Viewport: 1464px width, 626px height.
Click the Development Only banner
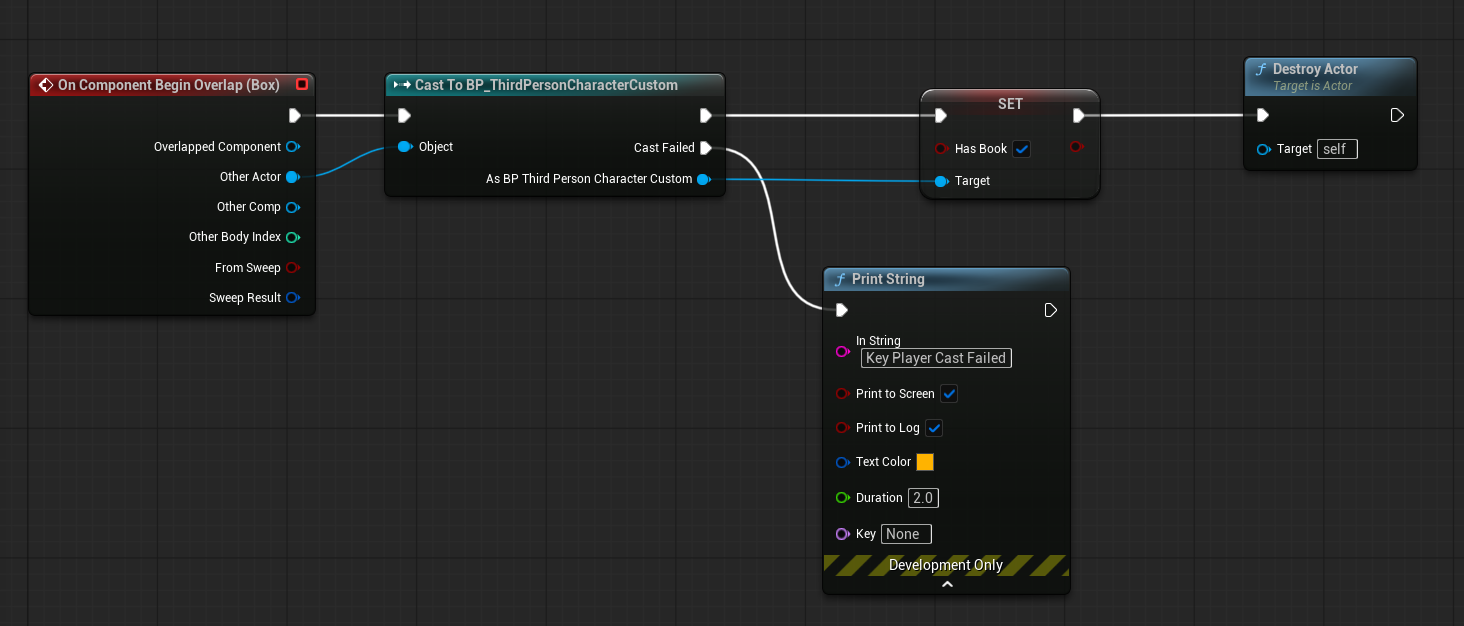click(x=946, y=565)
